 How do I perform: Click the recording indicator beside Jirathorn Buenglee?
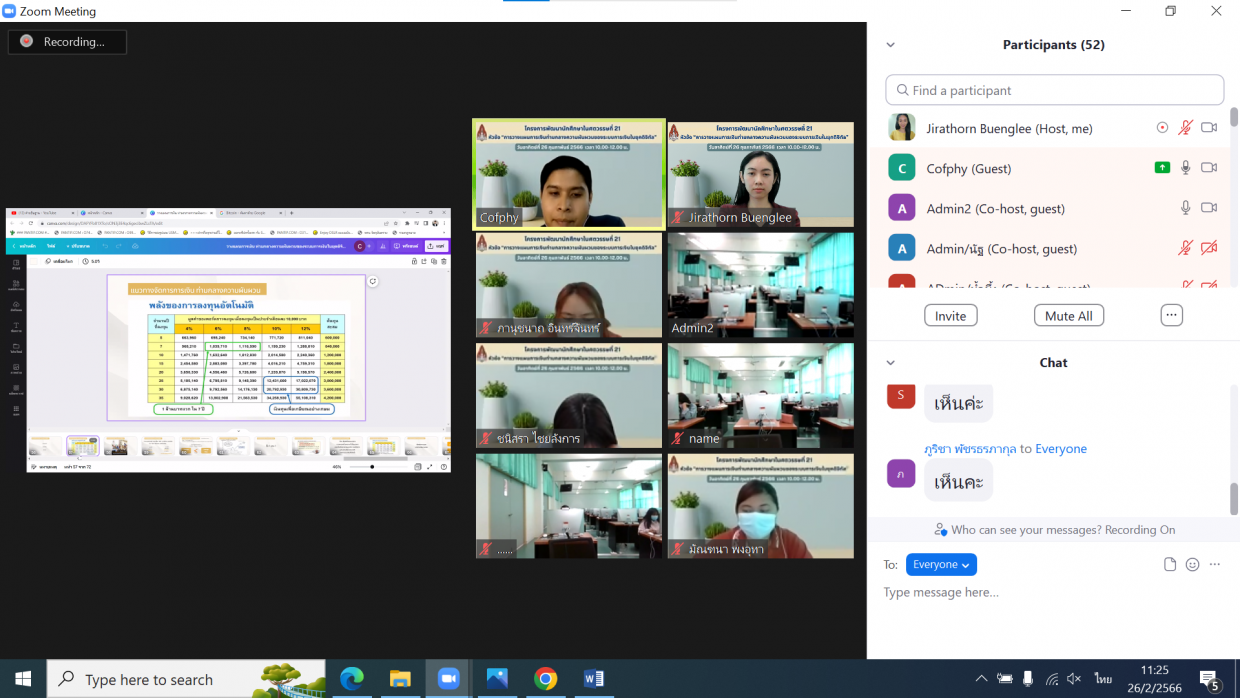[x=1162, y=128]
